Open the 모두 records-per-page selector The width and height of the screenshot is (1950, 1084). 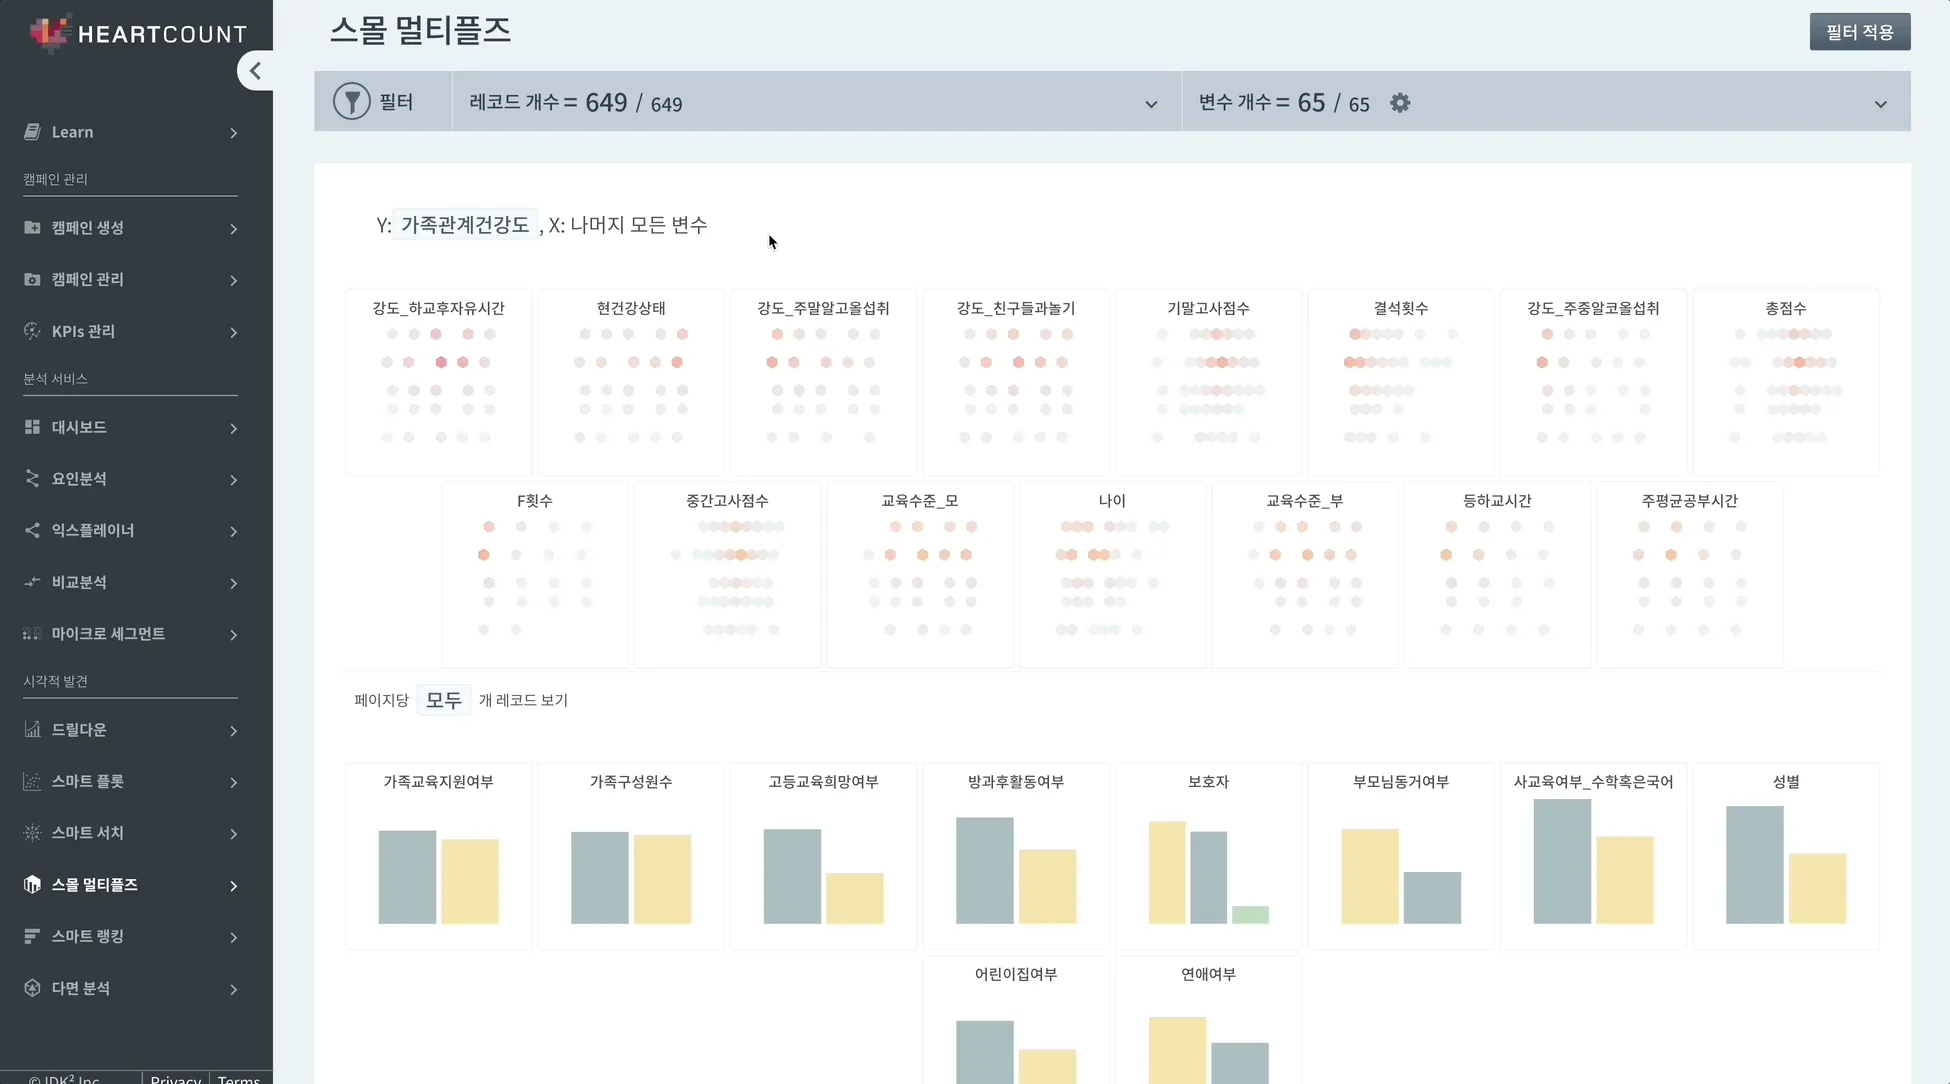pos(443,700)
